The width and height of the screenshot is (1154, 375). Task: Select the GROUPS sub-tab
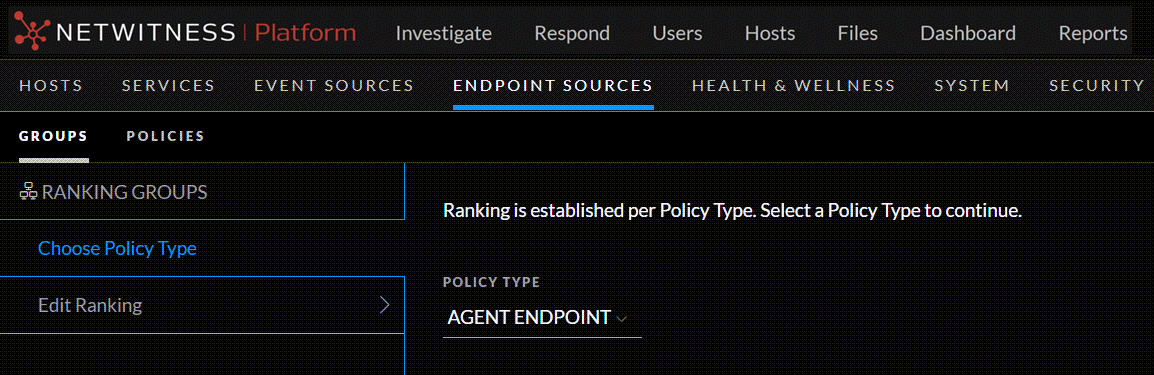click(53, 136)
